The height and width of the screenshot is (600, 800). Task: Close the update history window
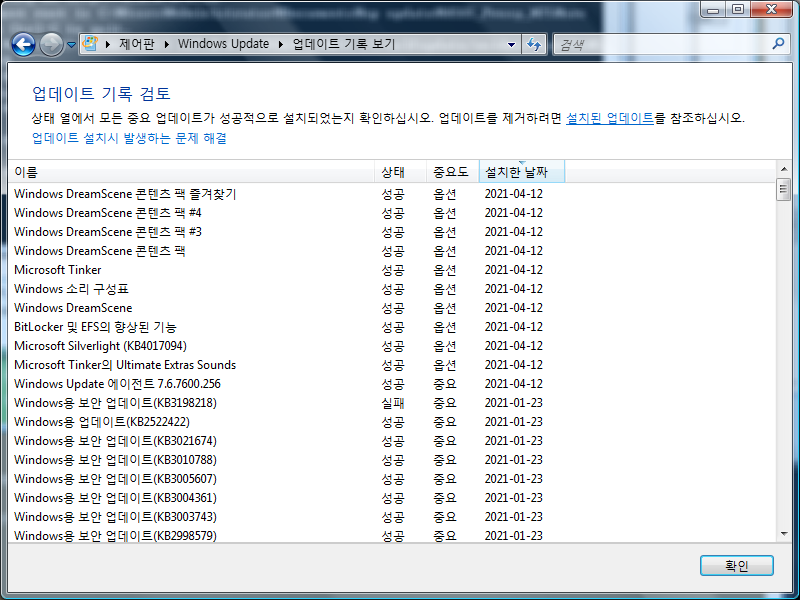pyautogui.click(x=771, y=10)
